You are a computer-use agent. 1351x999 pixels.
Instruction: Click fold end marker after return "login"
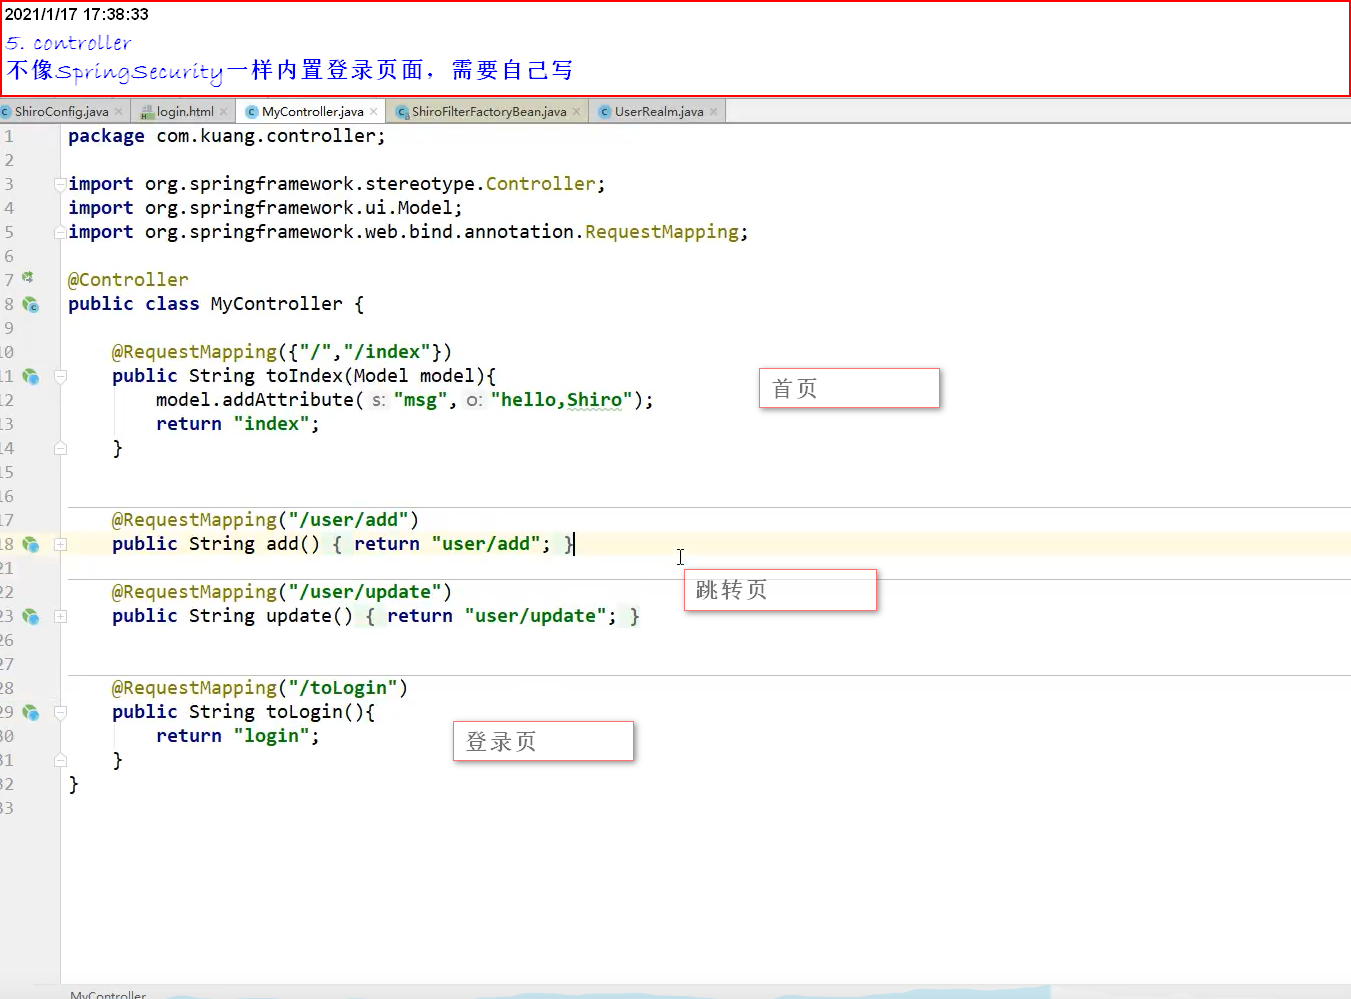point(60,760)
